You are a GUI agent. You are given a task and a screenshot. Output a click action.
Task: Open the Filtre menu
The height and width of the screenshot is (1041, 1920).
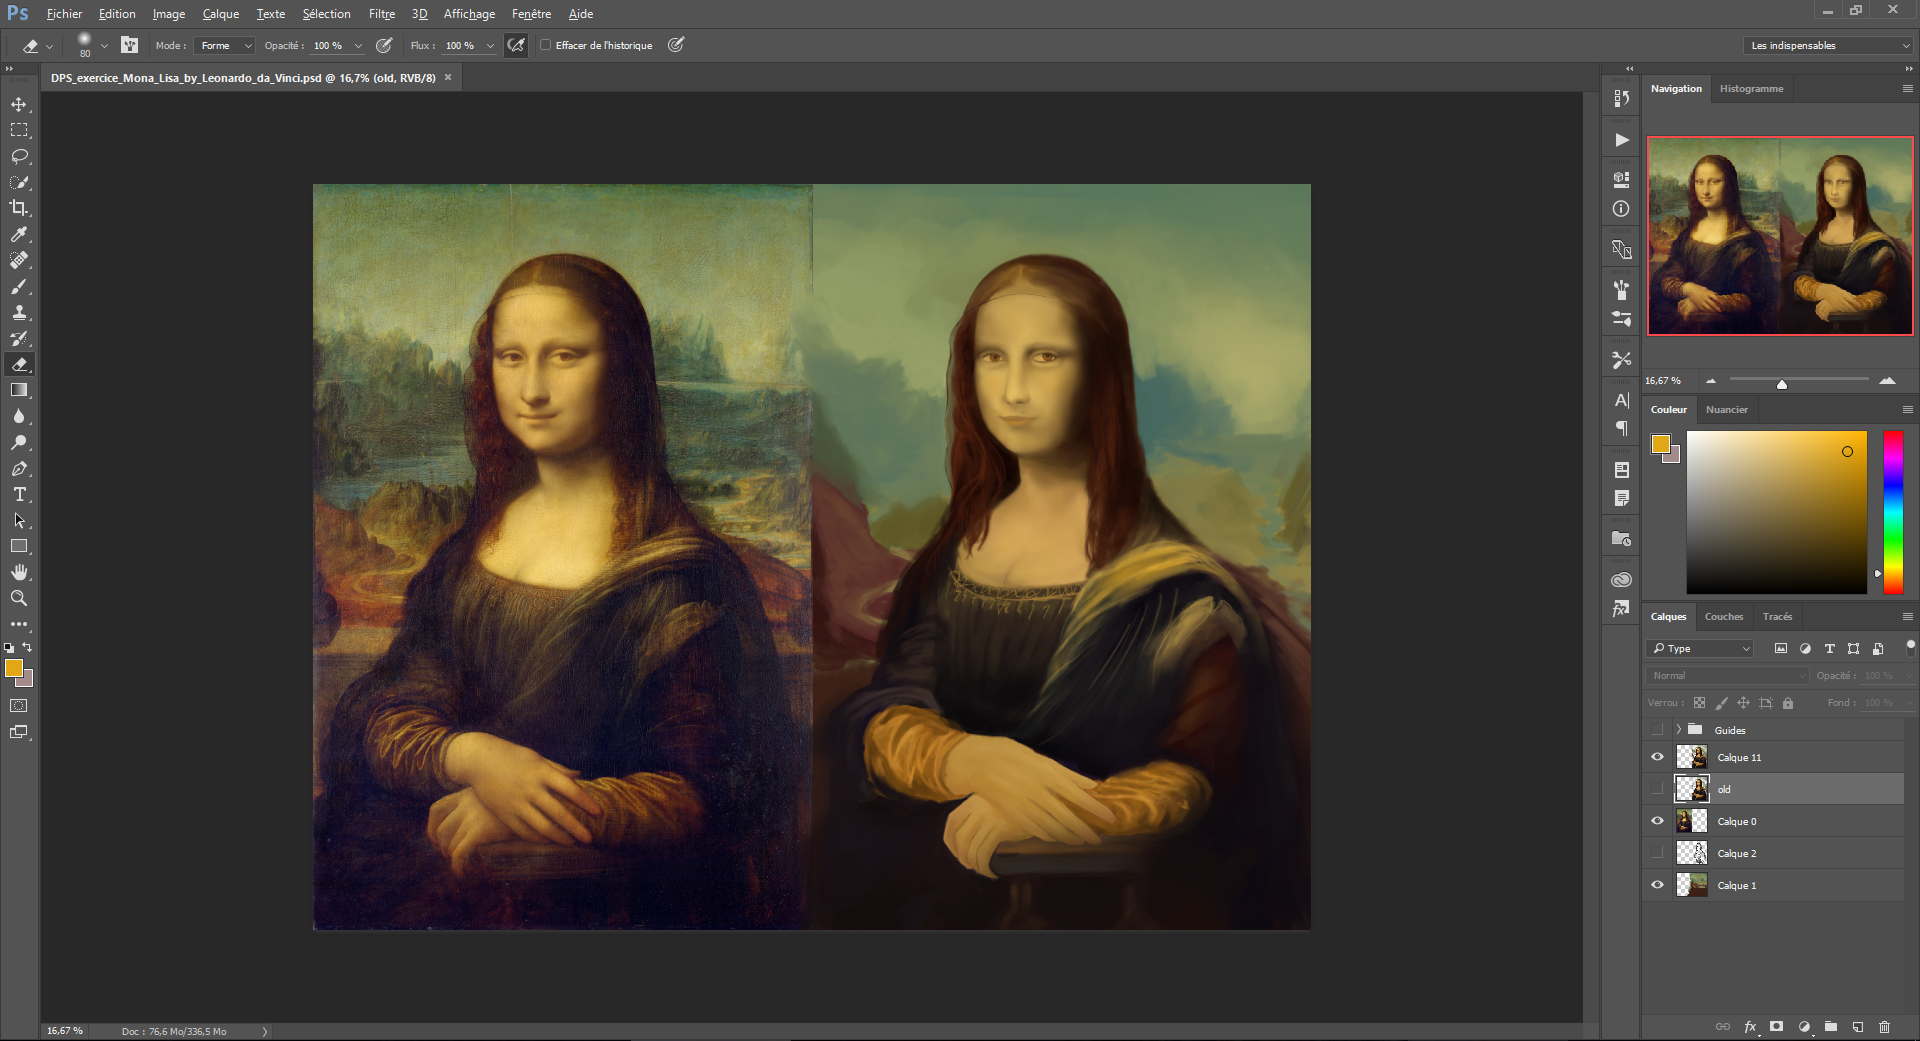coord(381,14)
